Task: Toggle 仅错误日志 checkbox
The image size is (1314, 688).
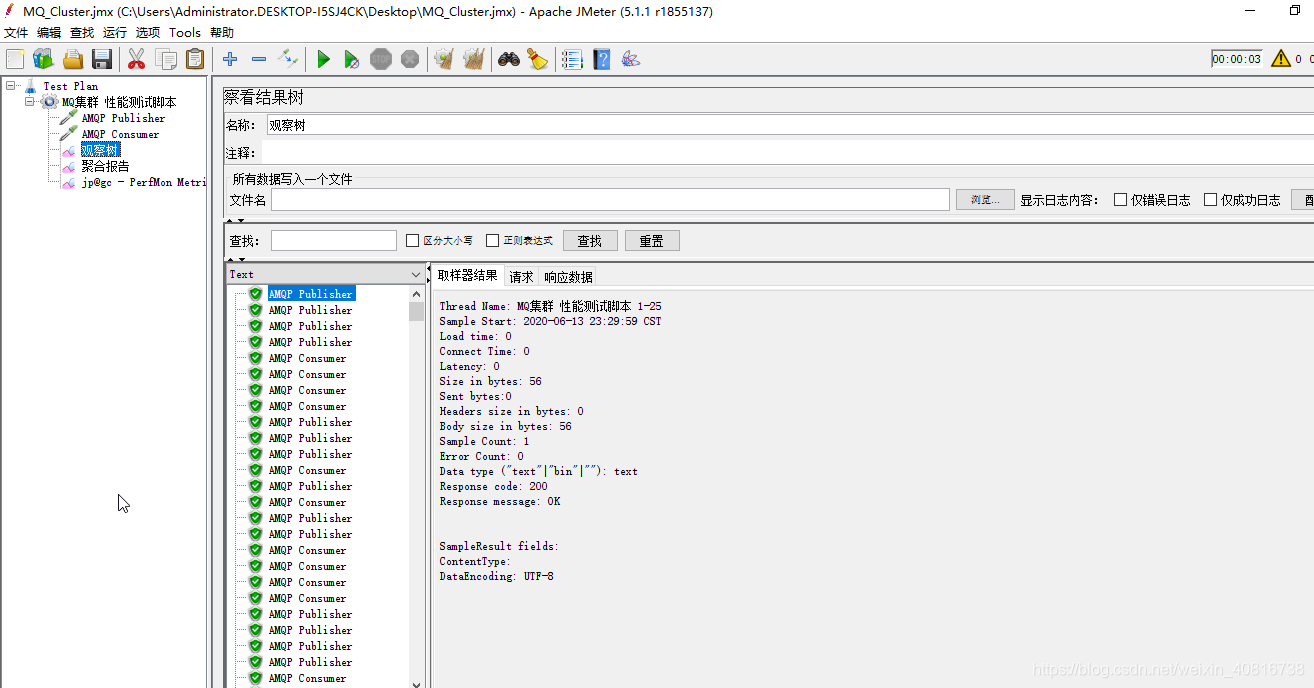Action: 1121,199
